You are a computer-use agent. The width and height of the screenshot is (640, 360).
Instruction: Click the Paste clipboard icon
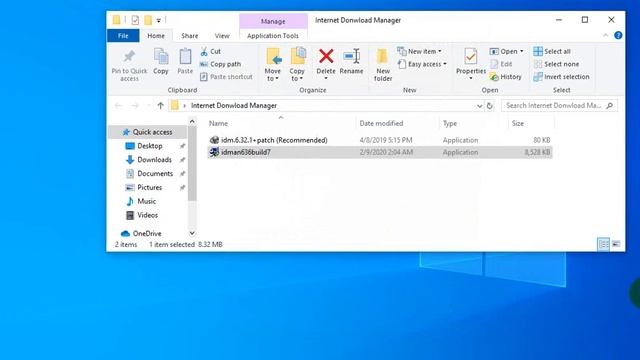tap(185, 56)
